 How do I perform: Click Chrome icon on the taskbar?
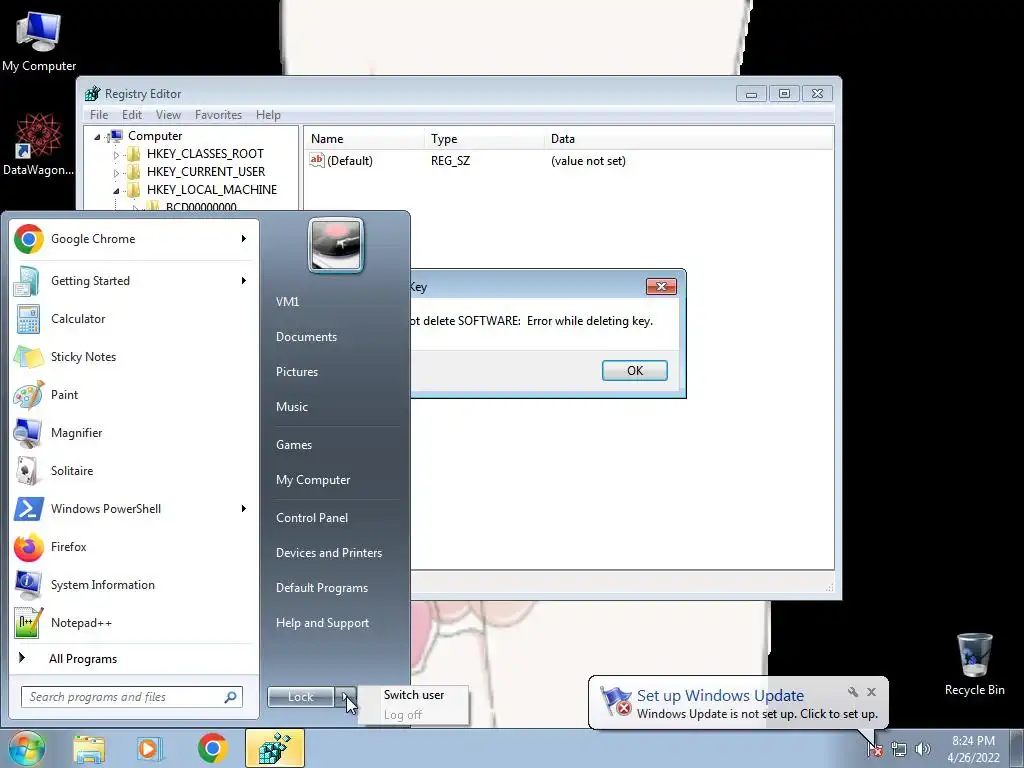point(212,748)
